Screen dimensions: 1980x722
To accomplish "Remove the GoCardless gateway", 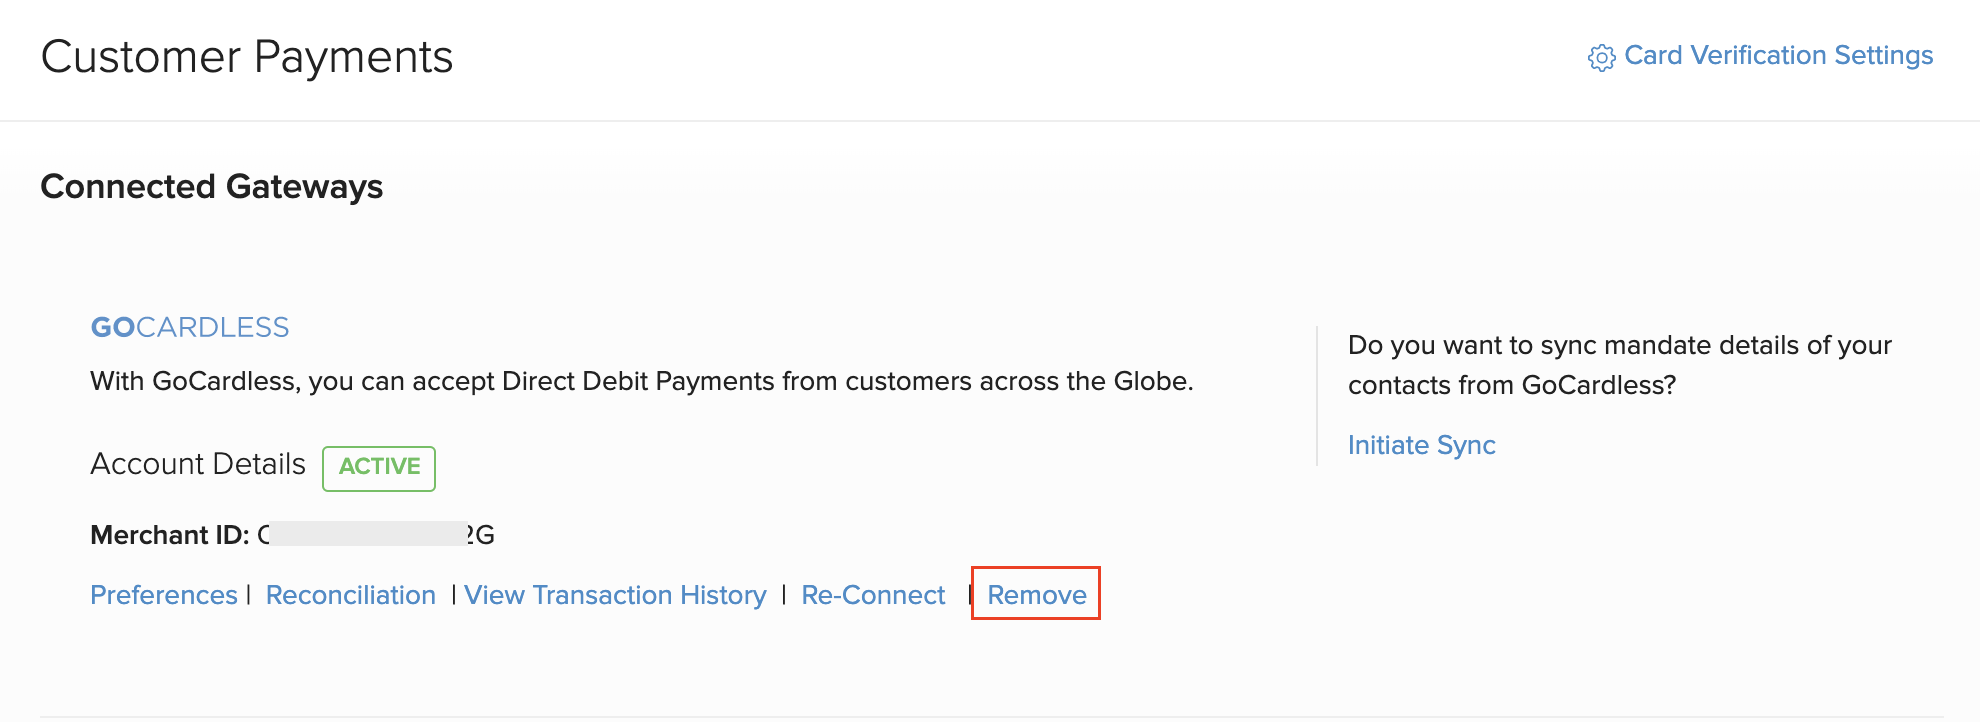I will pos(1037,595).
